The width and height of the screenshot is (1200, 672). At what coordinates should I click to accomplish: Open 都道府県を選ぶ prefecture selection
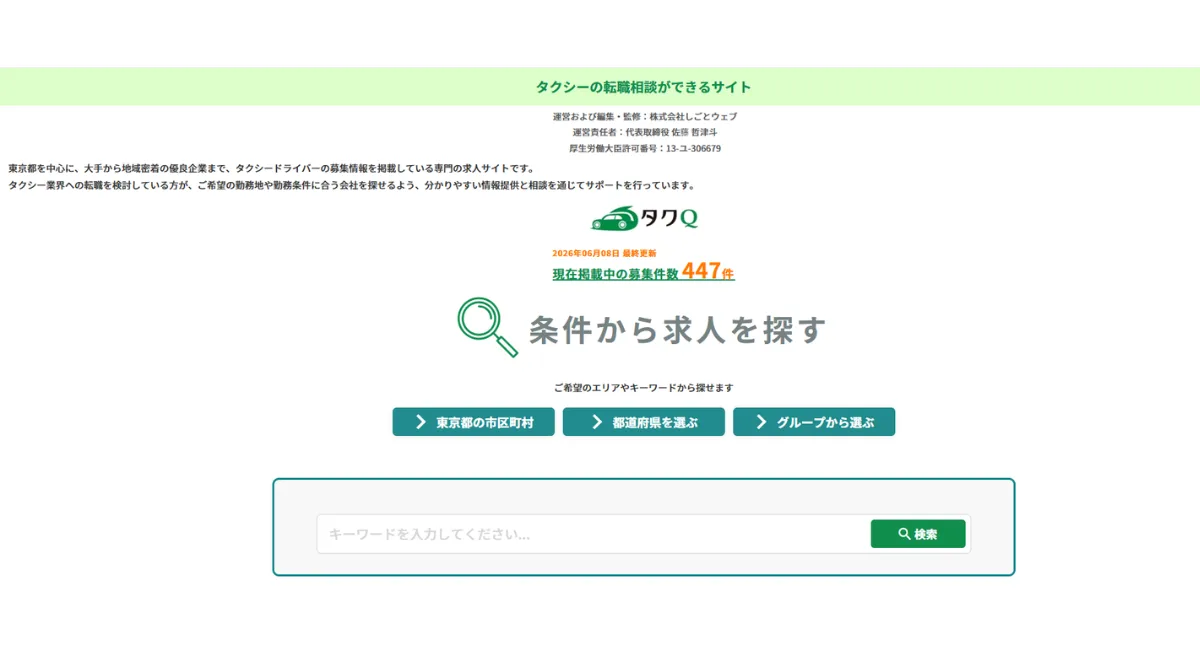pos(643,422)
